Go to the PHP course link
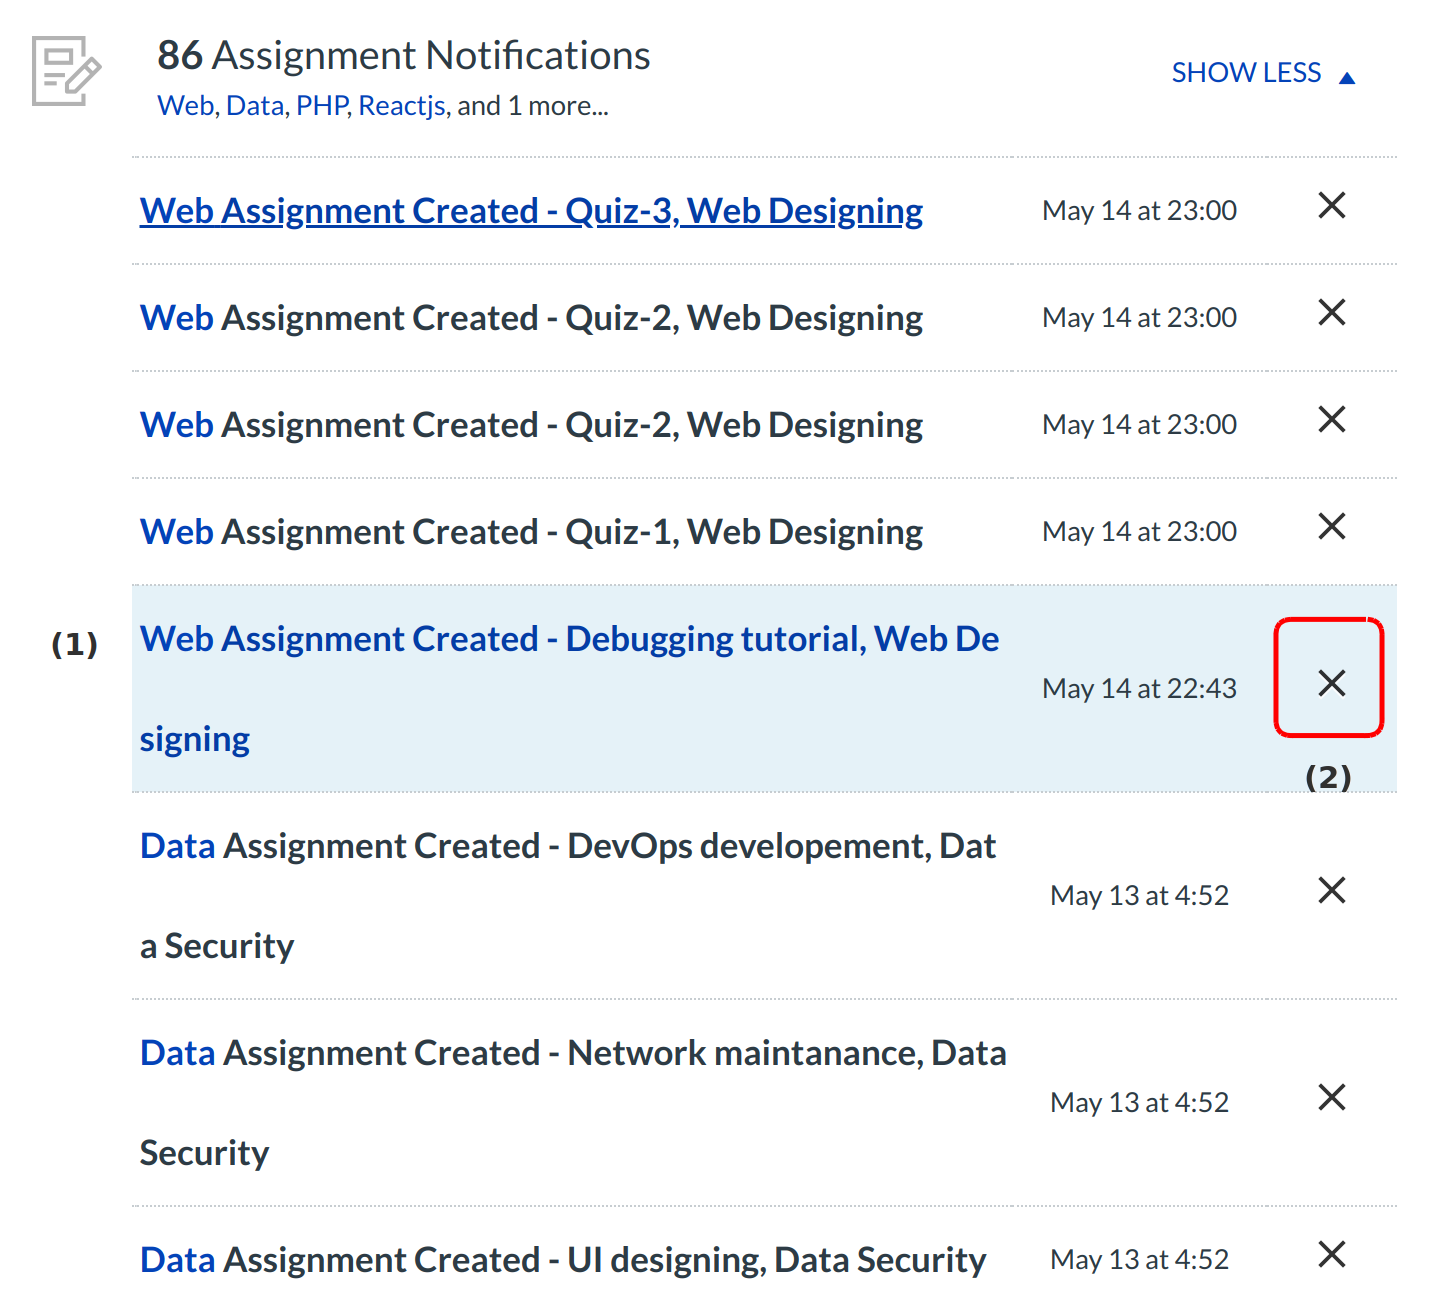Screen dimensions: 1435x1306 322,106
